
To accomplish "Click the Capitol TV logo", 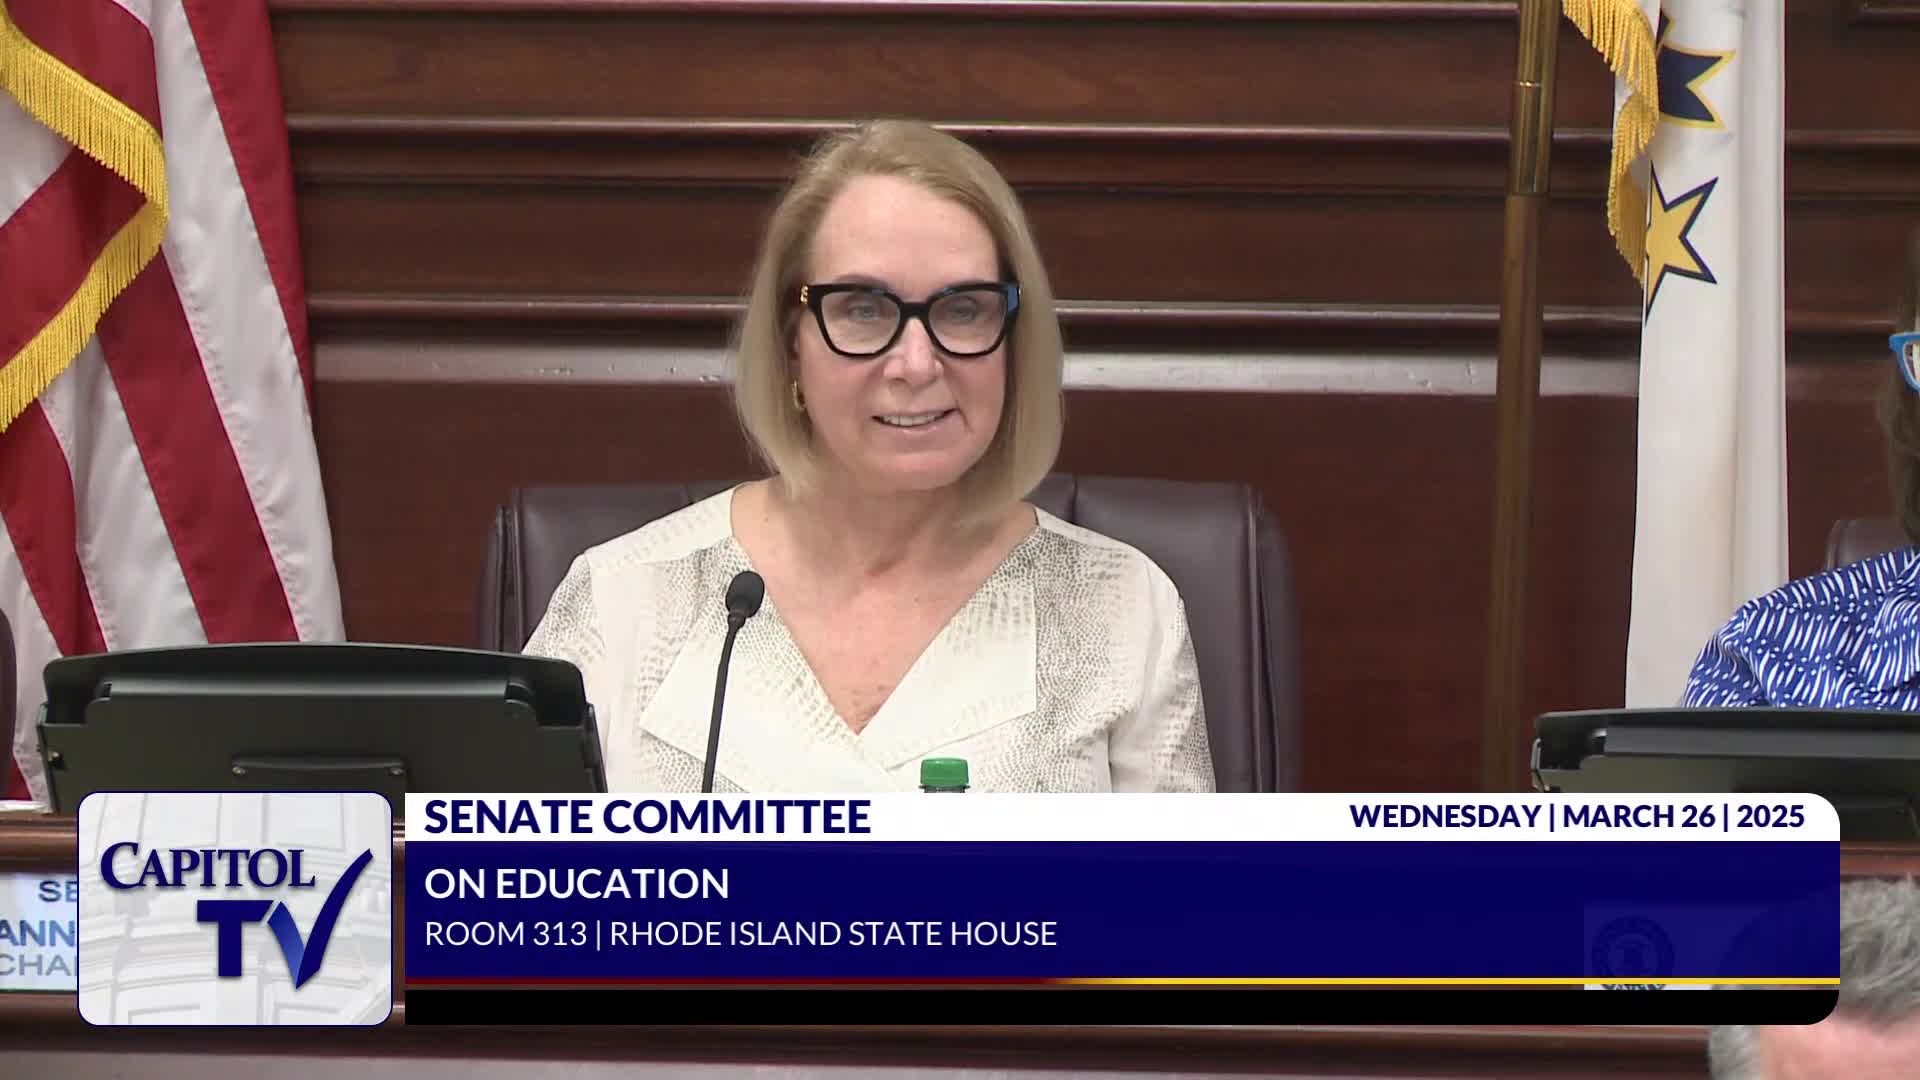I will [x=235, y=908].
